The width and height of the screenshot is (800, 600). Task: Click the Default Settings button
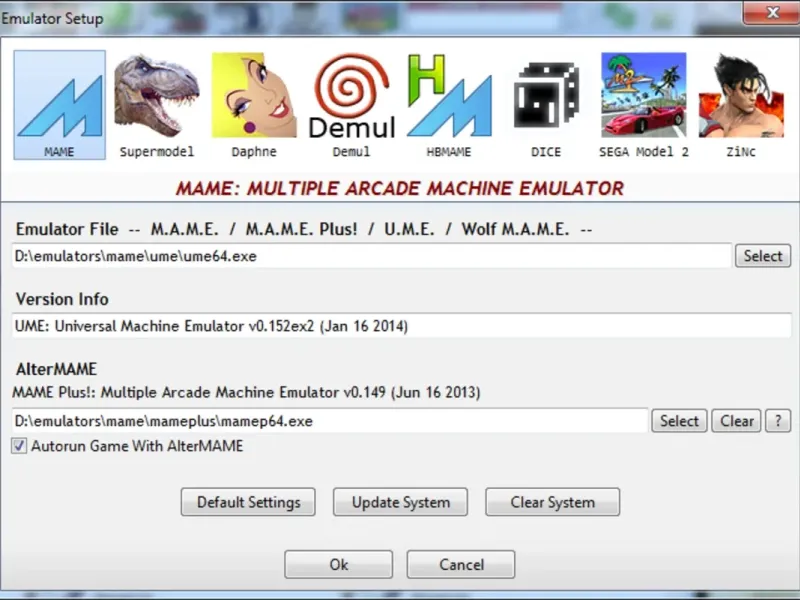[x=248, y=502]
